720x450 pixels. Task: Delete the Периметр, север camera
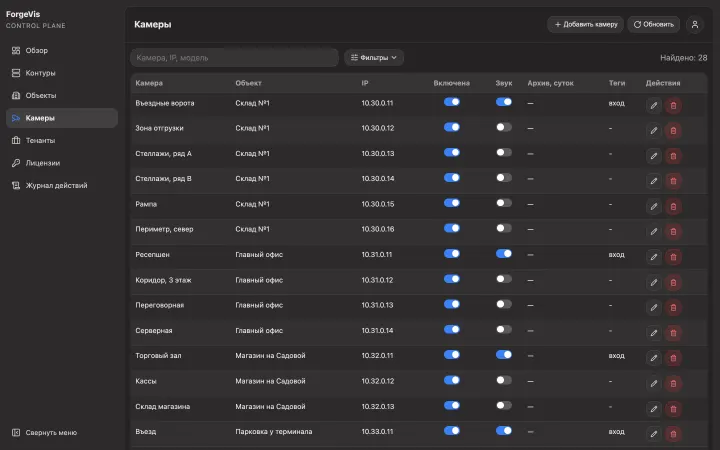673,232
